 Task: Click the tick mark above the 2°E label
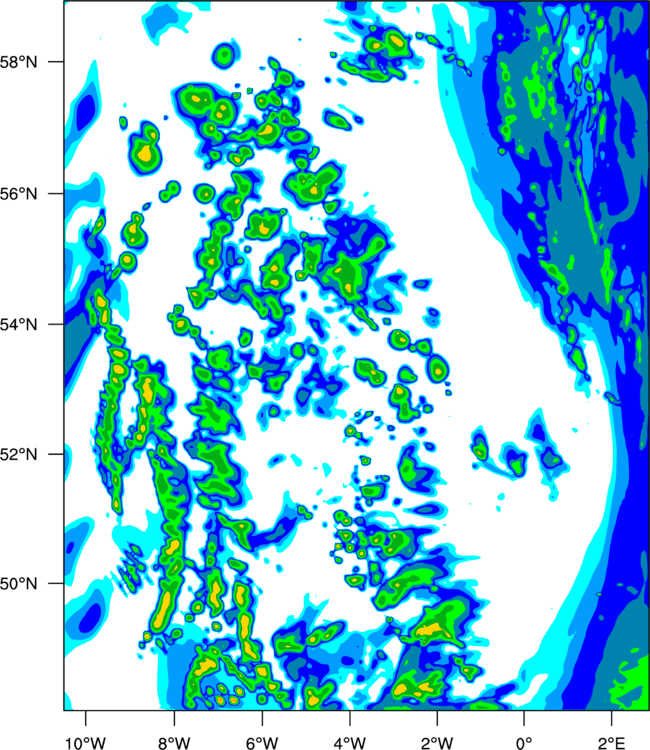click(611, 718)
